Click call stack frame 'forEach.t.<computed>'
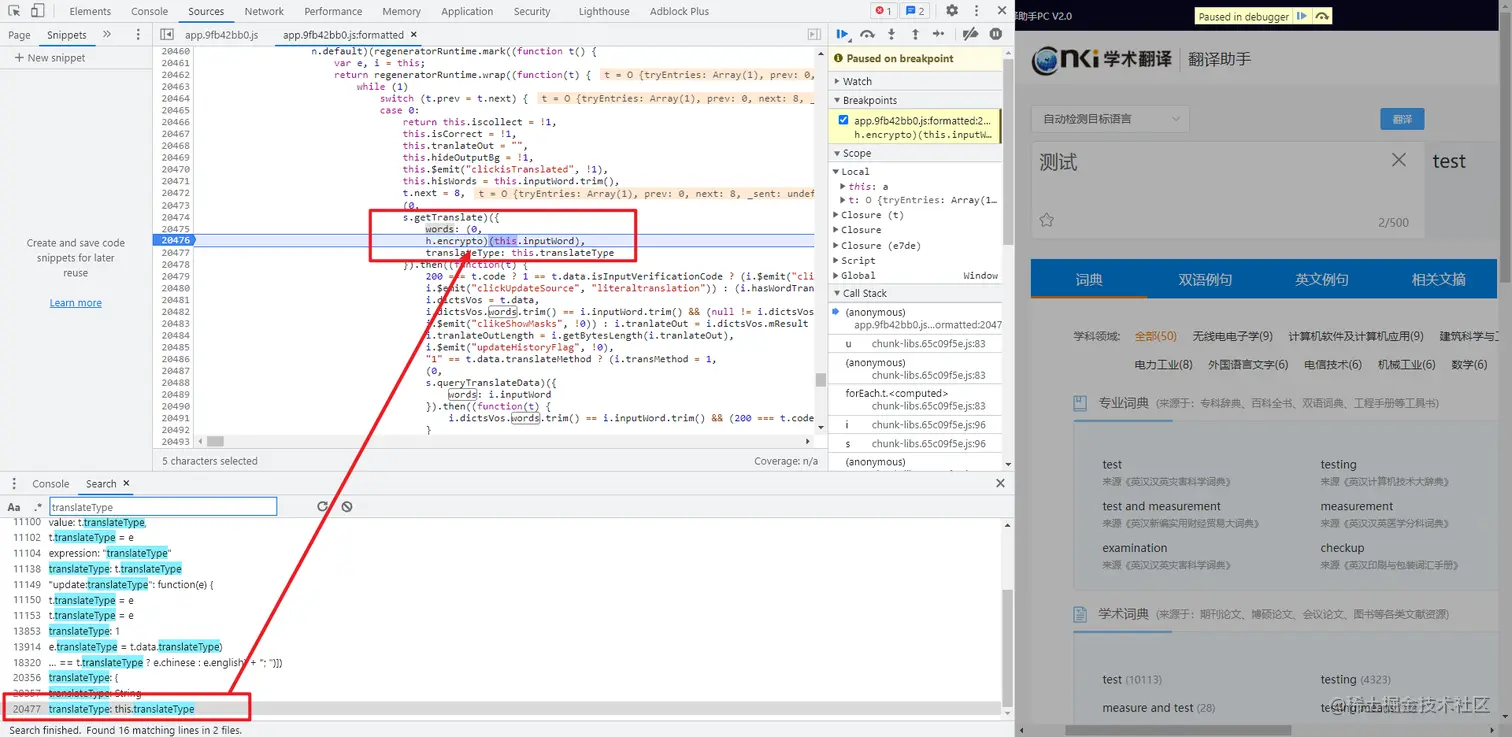The image size is (1512, 737). tap(915, 399)
